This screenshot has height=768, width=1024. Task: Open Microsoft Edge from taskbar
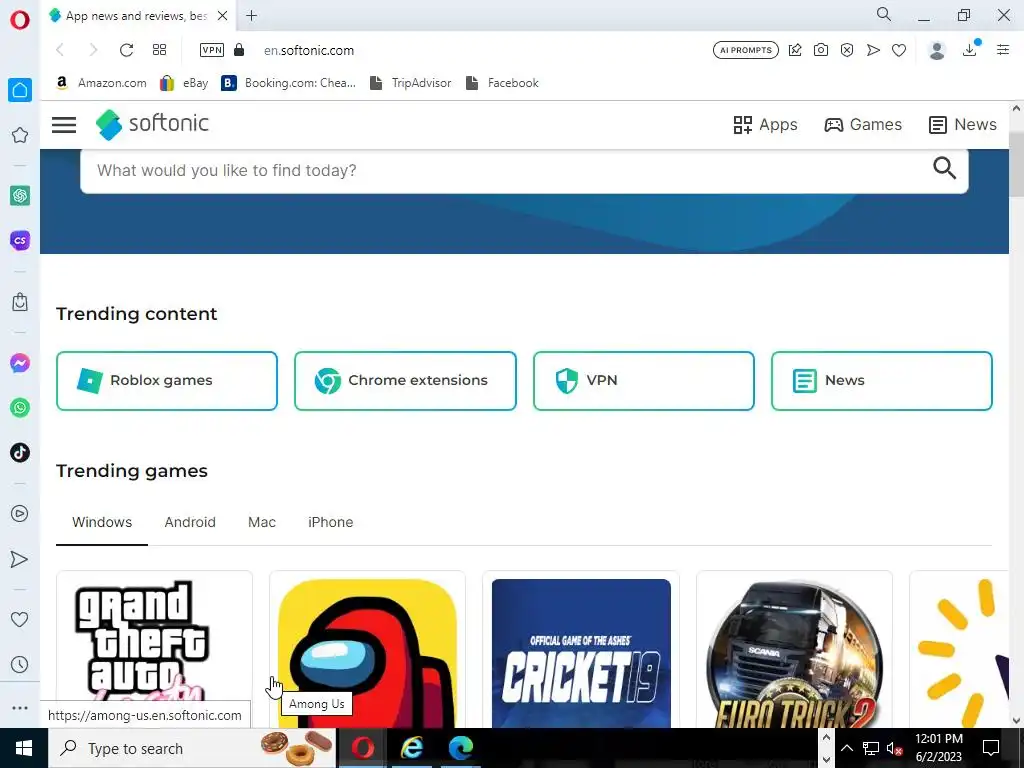click(460, 748)
